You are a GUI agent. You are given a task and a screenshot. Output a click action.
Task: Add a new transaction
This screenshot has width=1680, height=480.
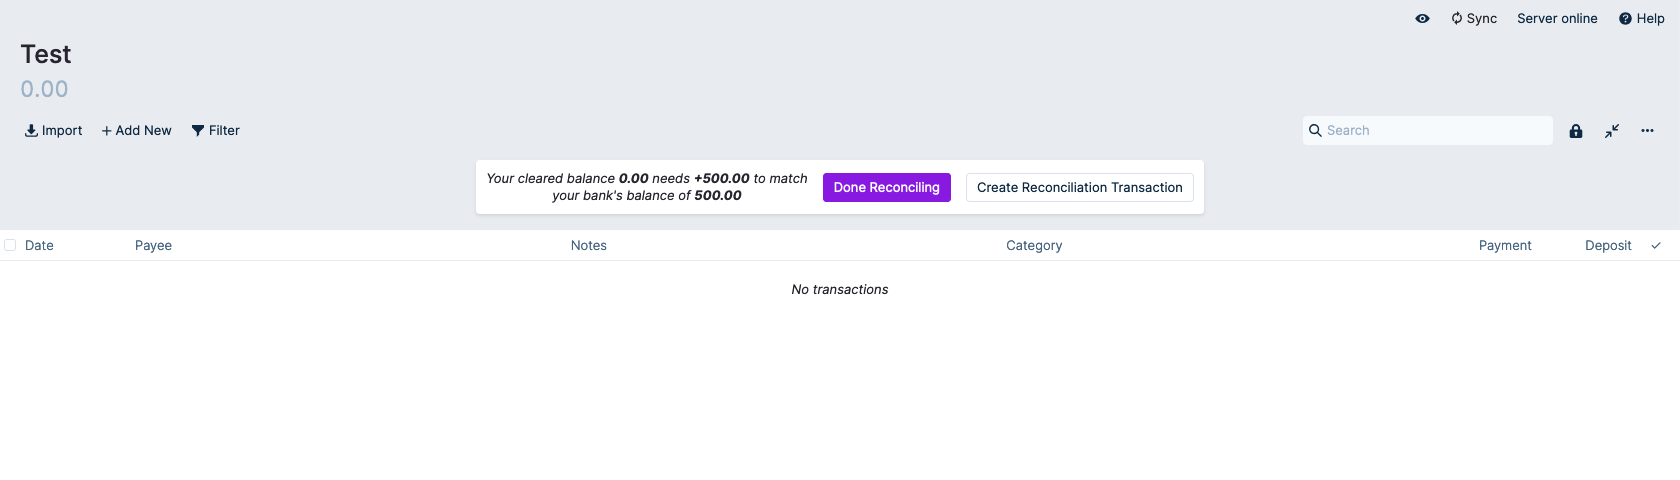click(x=137, y=131)
